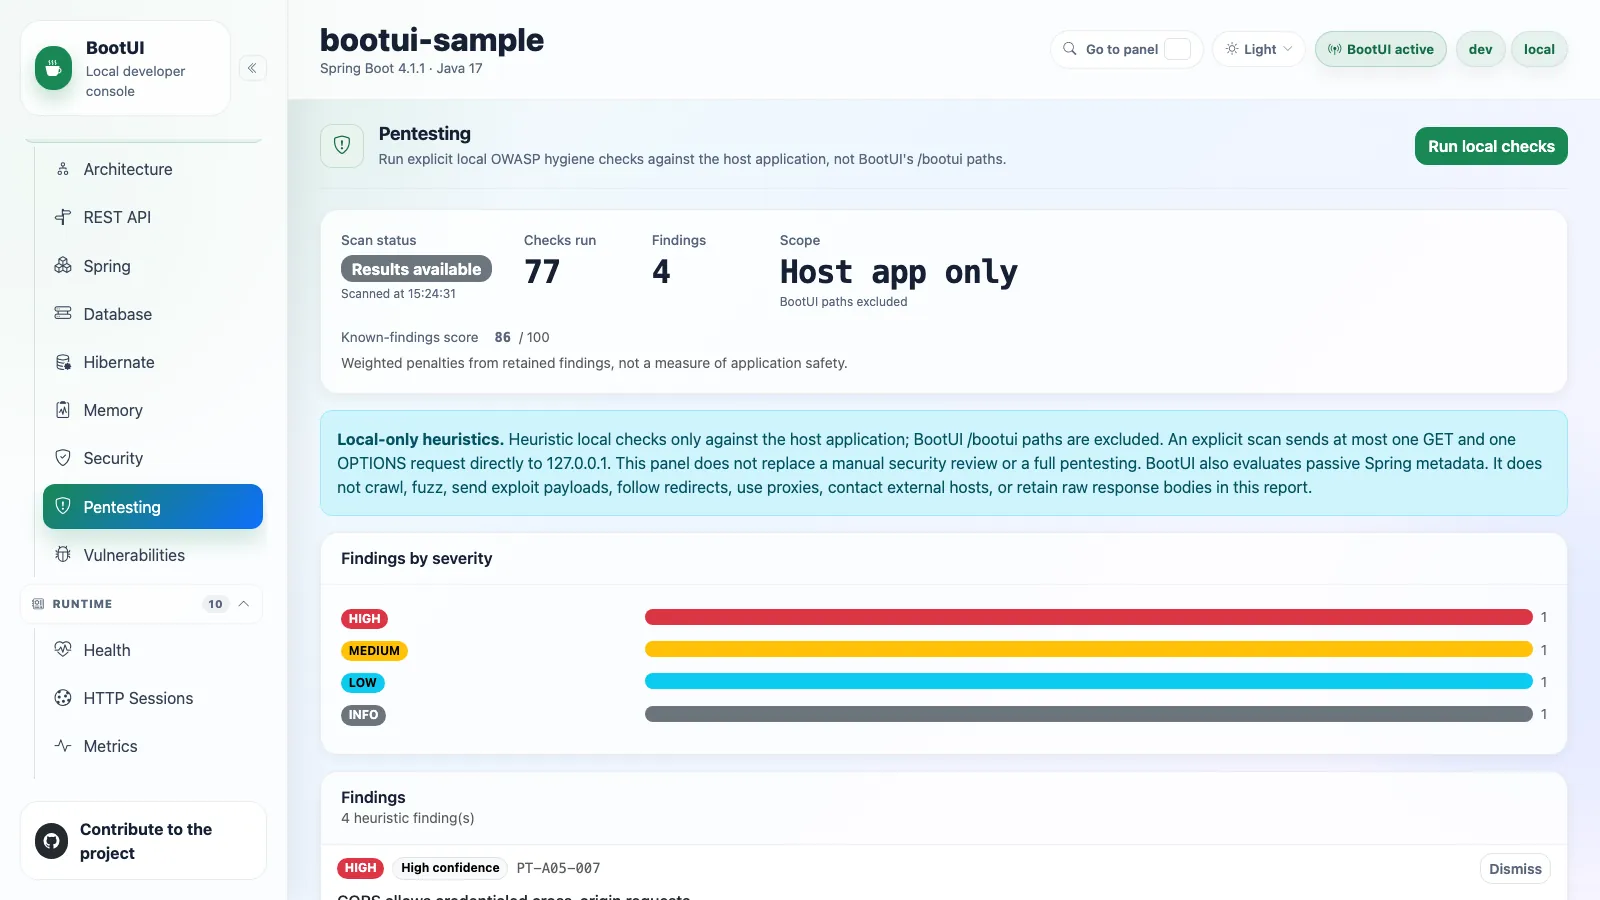Click the red HIGH severity bar
The image size is (1600, 900).
click(1089, 617)
